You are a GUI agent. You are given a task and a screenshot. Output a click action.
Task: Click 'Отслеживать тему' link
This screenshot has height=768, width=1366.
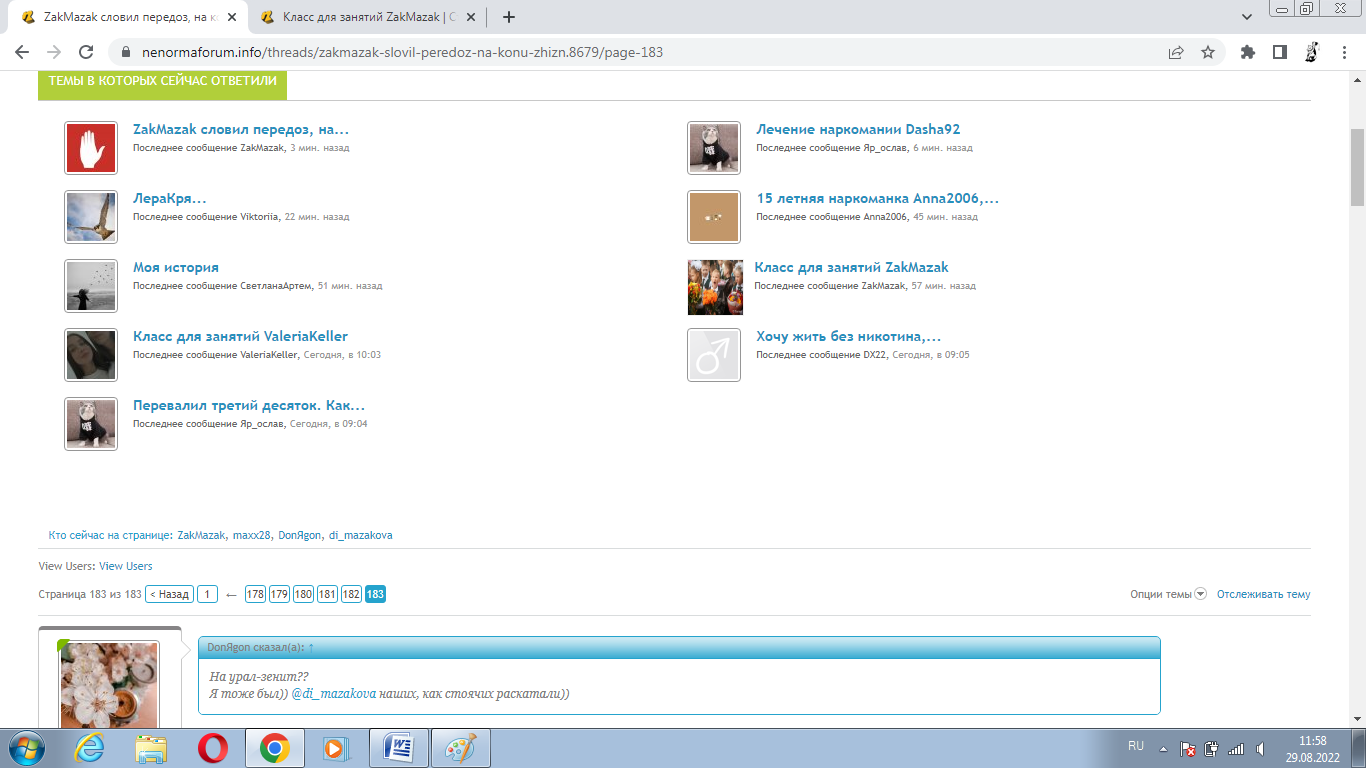tap(1263, 594)
